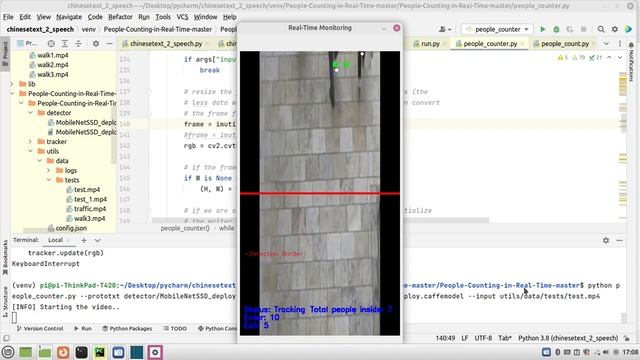Click Run with Coverage icon

click(x=570, y=29)
